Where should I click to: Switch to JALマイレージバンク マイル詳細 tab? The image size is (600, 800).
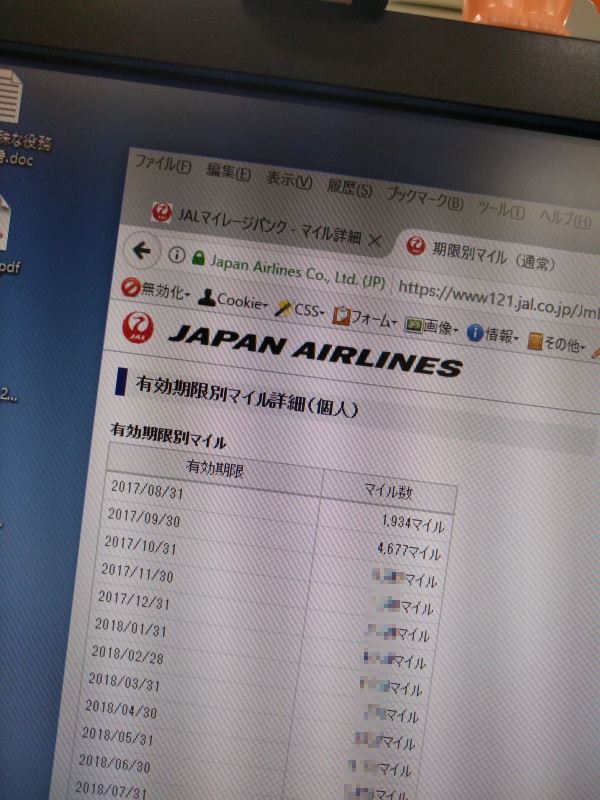tap(269, 224)
